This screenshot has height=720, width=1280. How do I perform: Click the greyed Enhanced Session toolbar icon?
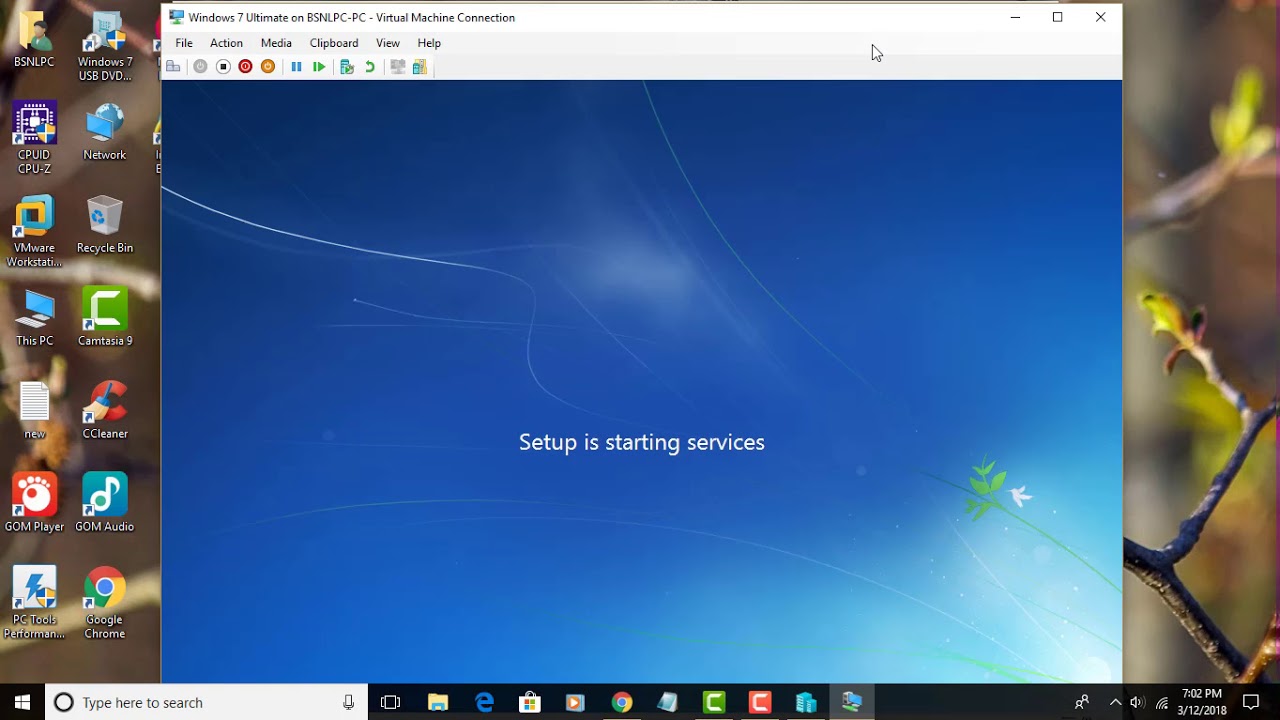point(397,67)
